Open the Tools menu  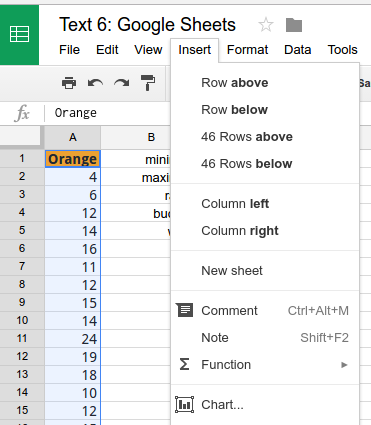[343, 50]
